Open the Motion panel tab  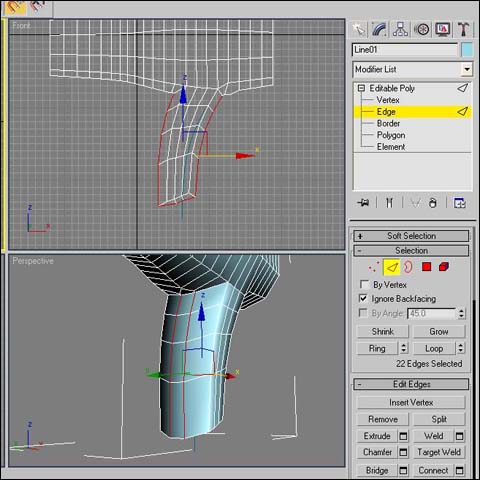click(x=422, y=30)
